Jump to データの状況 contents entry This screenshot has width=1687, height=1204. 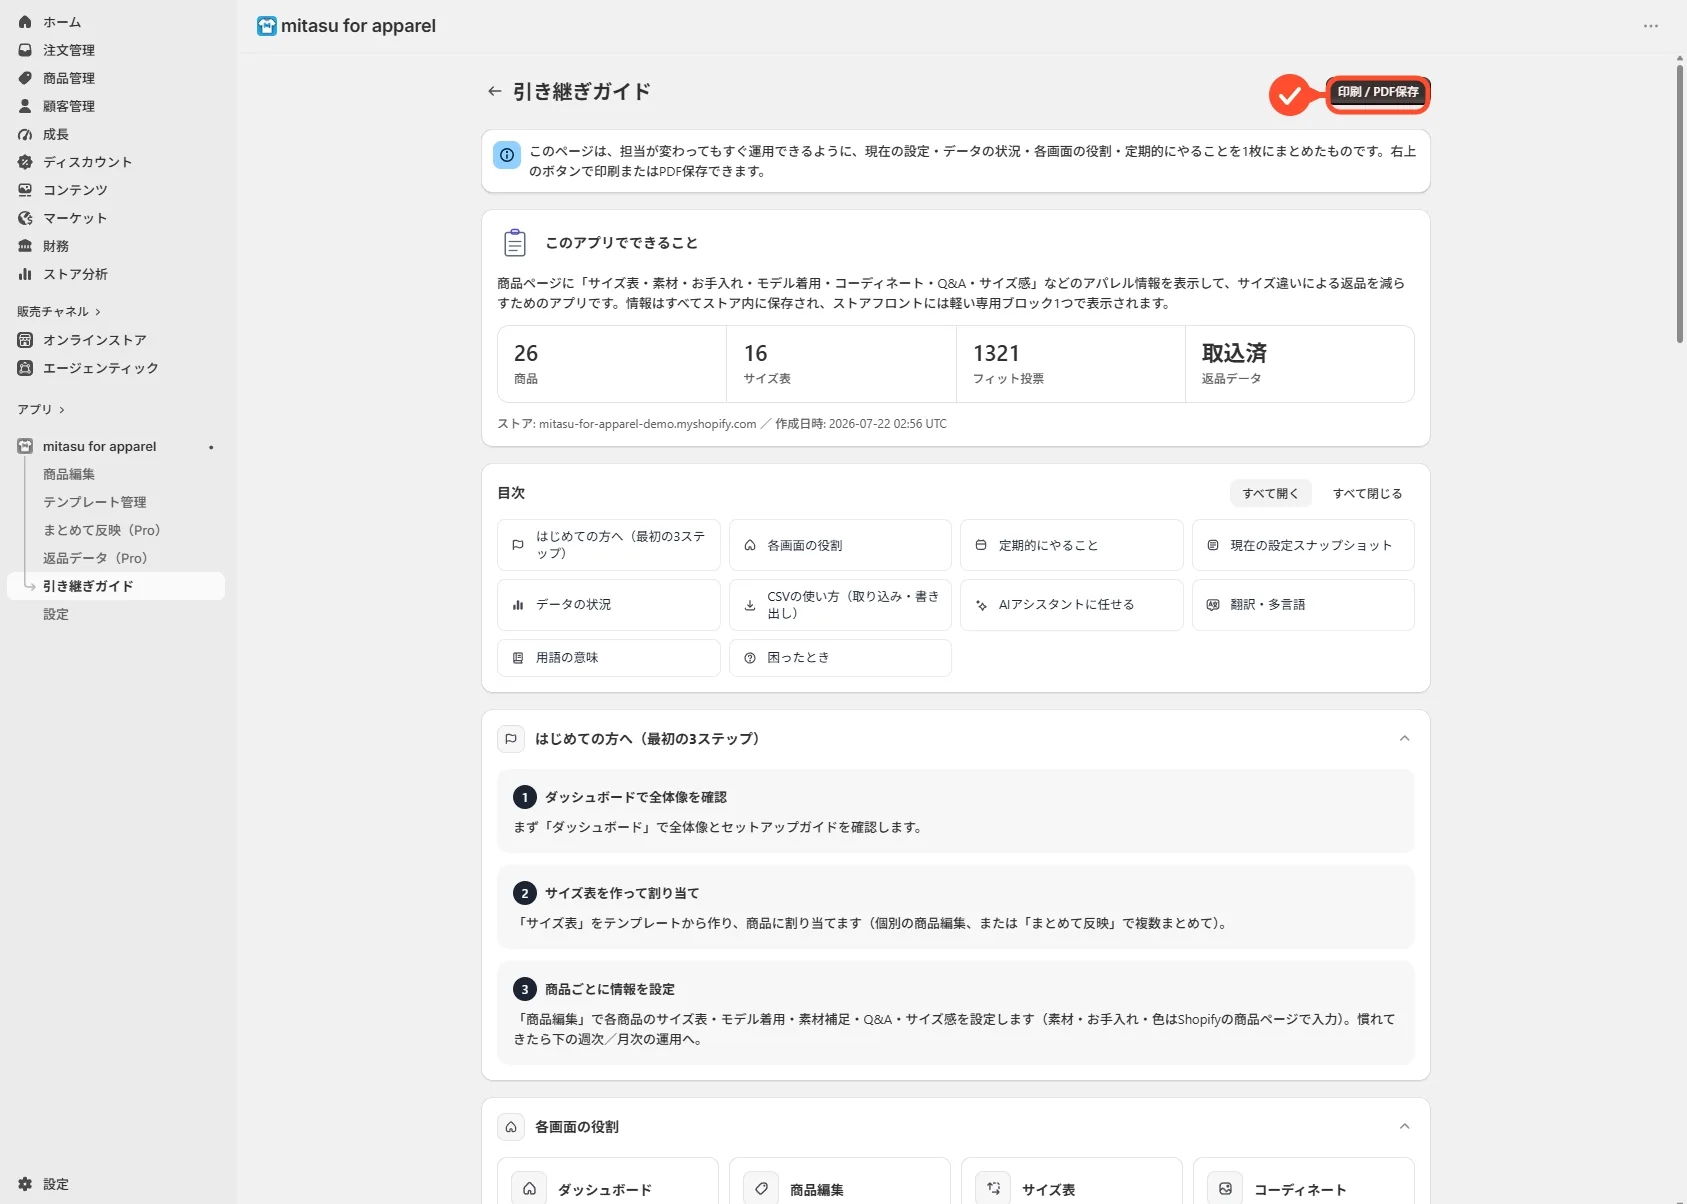coord(608,605)
